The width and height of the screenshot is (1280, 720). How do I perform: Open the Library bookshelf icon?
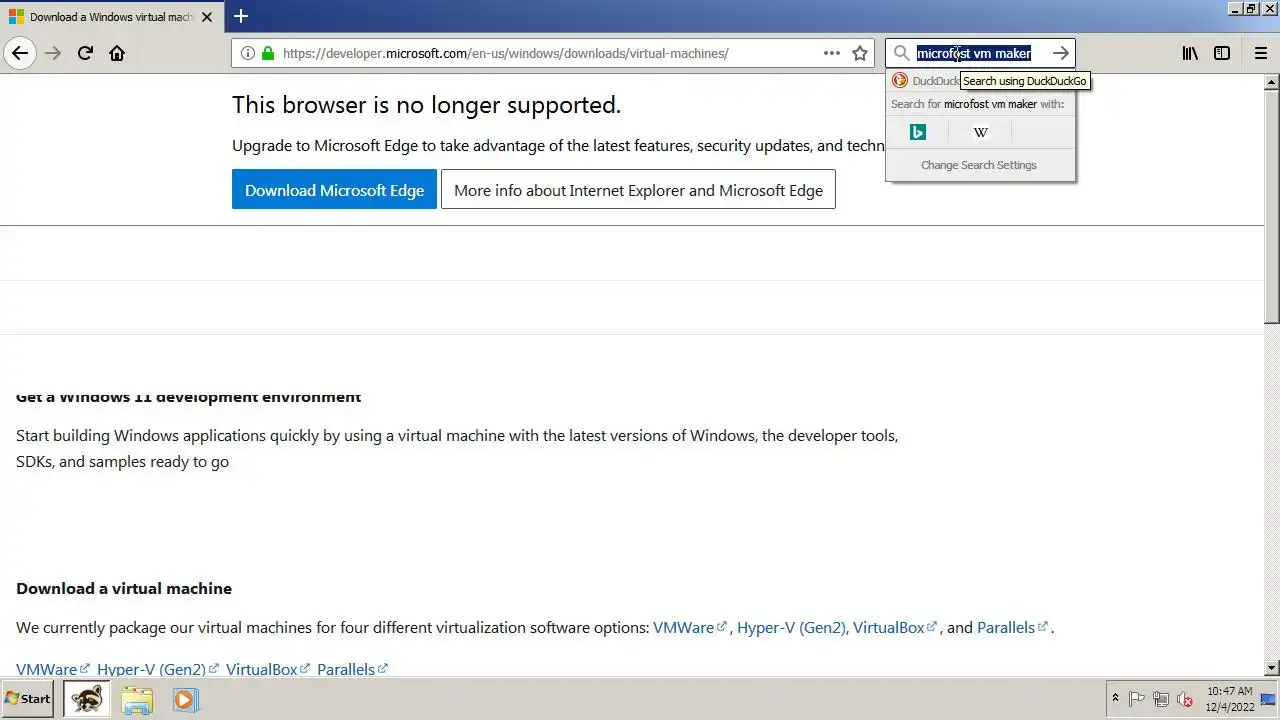1190,53
